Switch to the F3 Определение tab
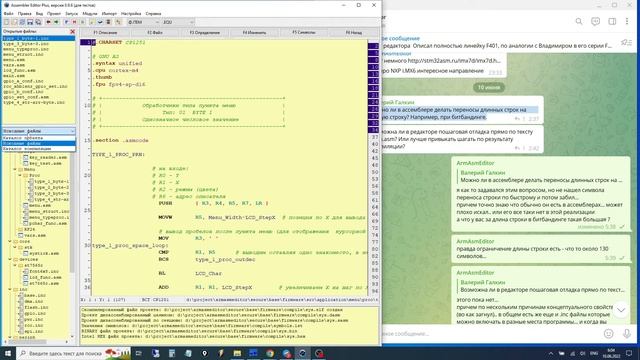The image size is (640, 360). tap(204, 32)
